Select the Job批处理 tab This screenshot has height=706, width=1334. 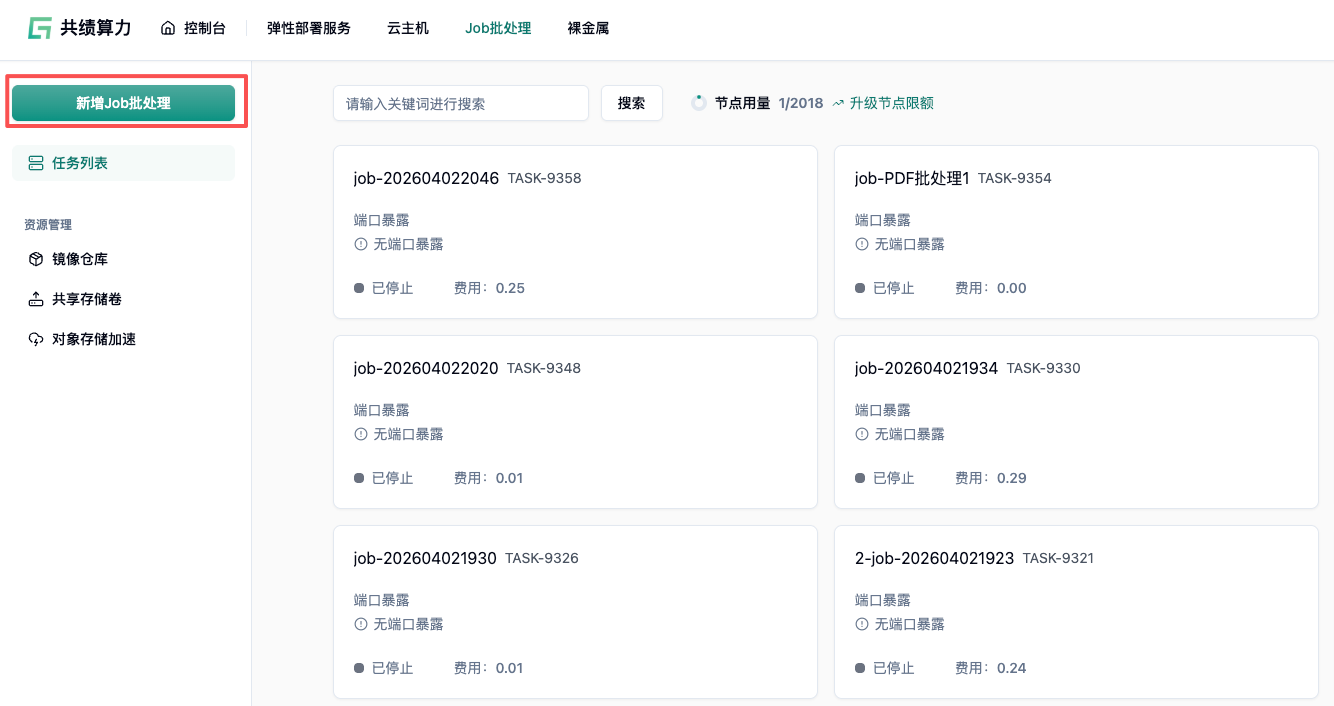coord(498,28)
